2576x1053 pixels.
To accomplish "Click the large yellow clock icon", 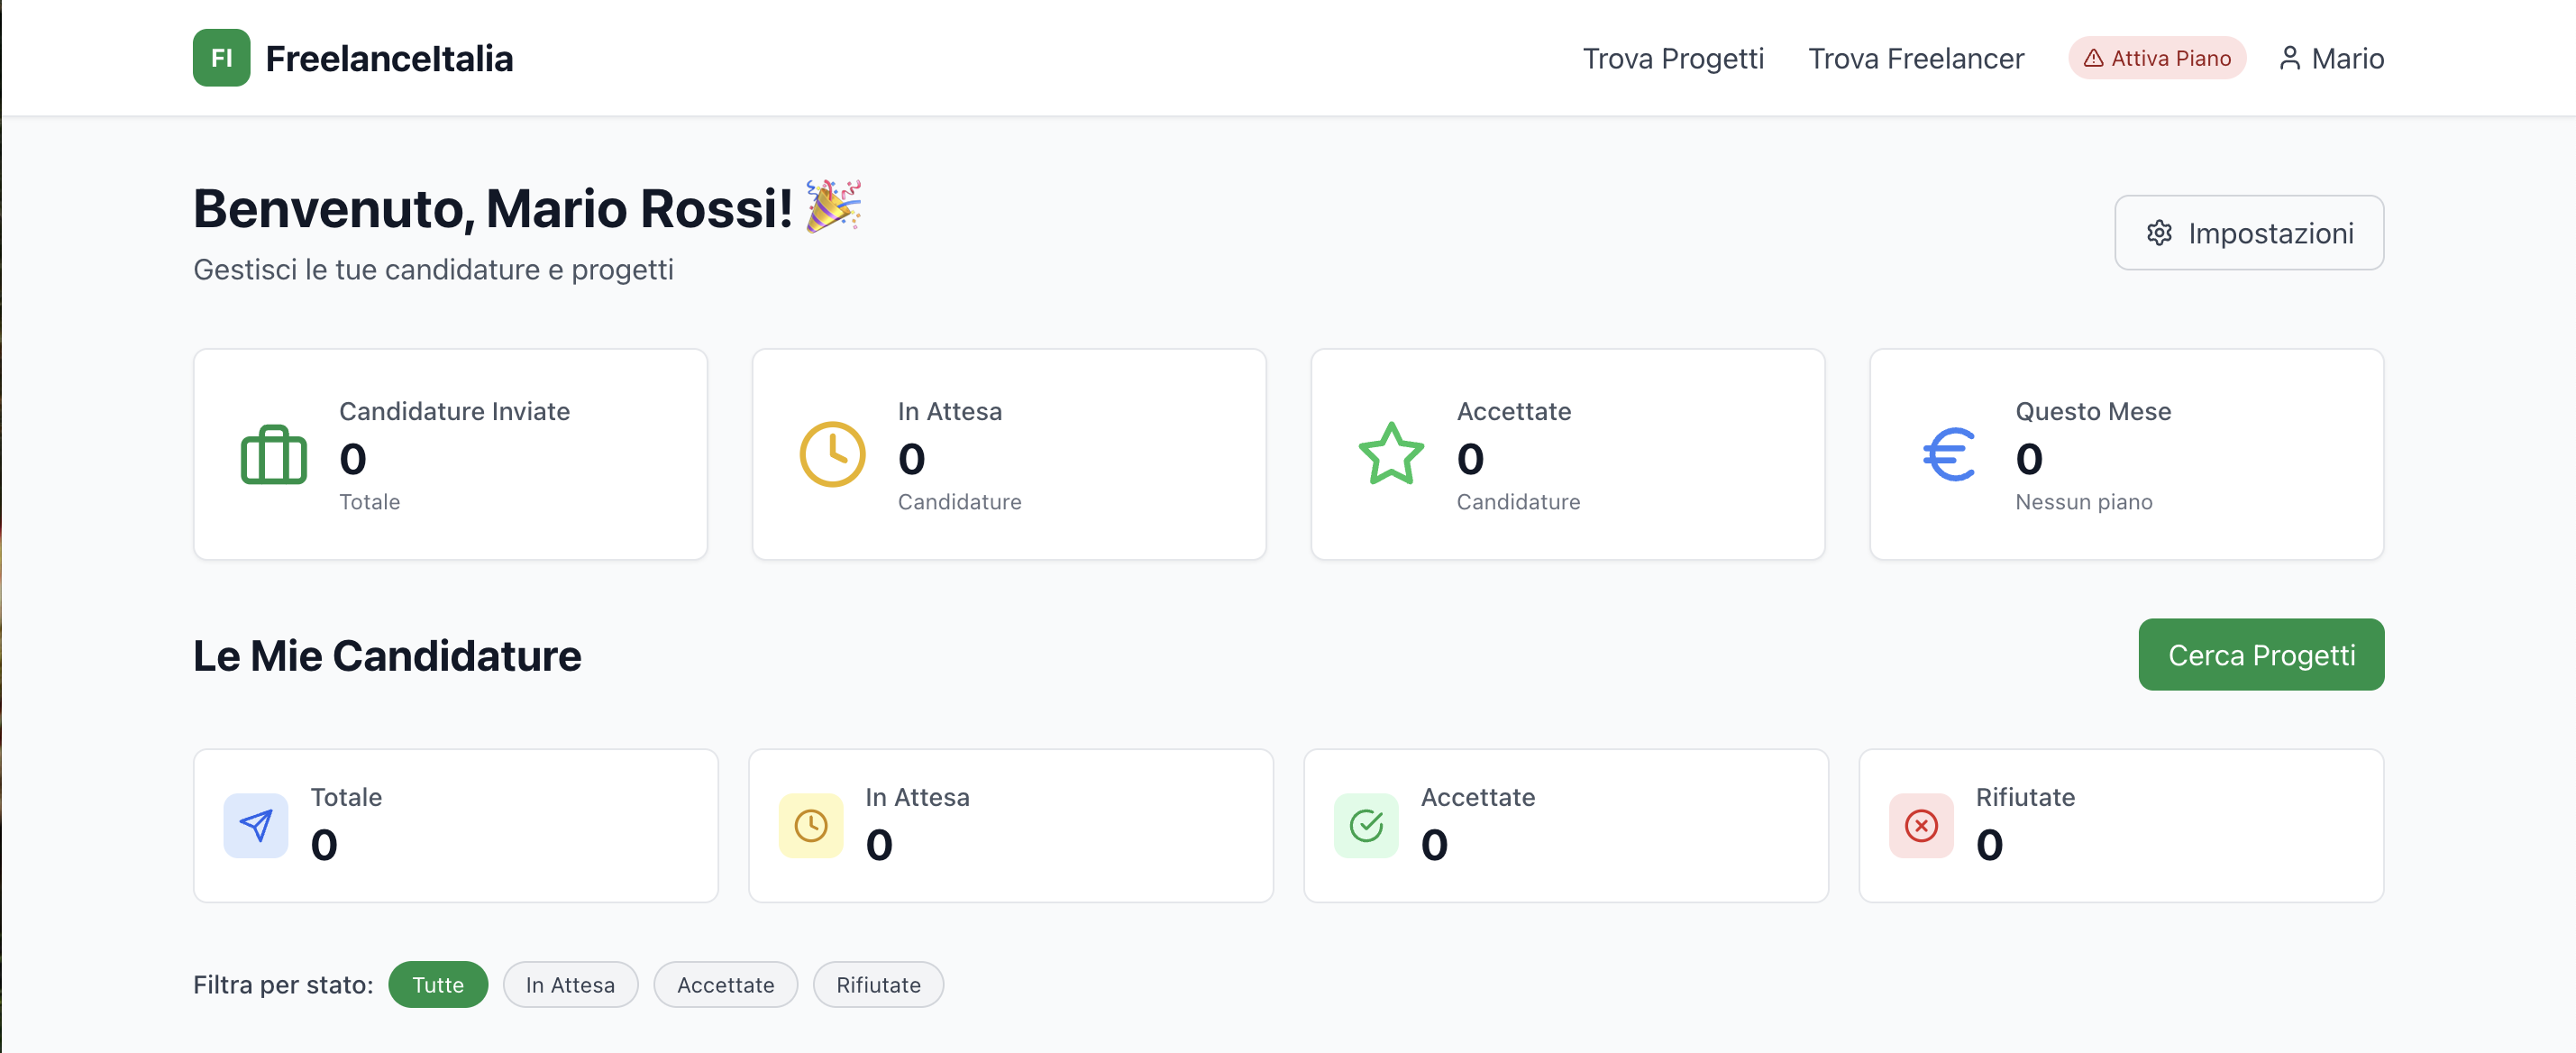I will 832,455.
